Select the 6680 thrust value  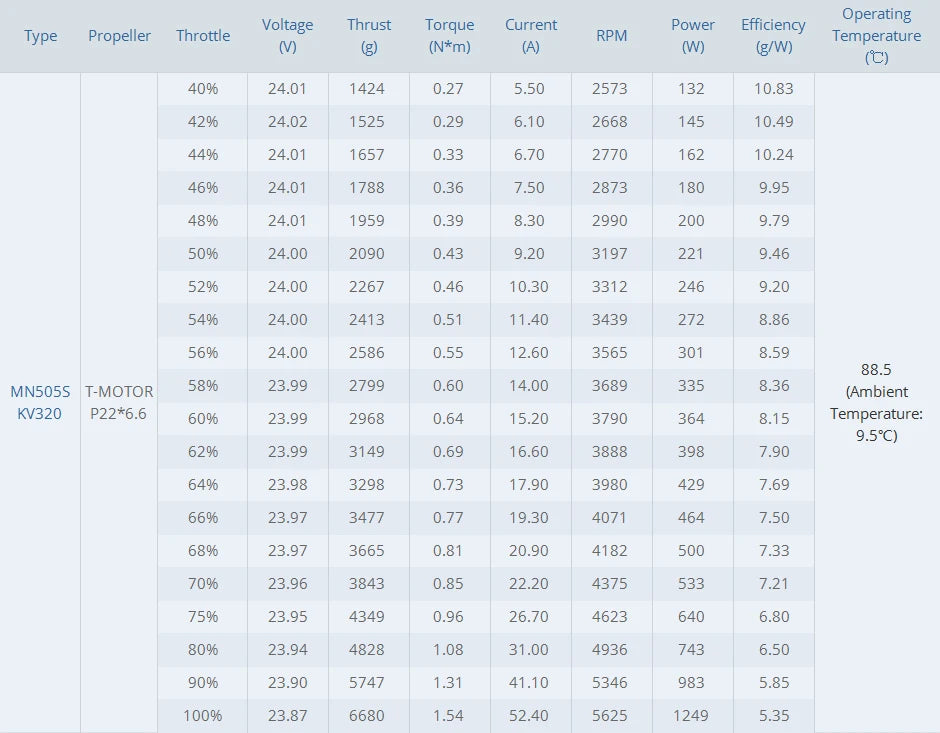[367, 716]
